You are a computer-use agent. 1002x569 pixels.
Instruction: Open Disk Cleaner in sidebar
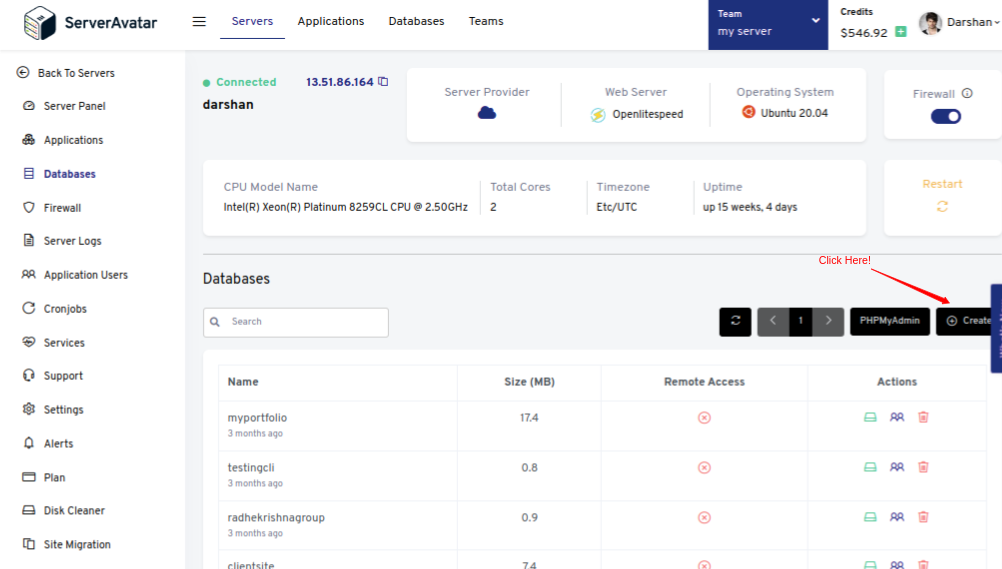(63, 511)
